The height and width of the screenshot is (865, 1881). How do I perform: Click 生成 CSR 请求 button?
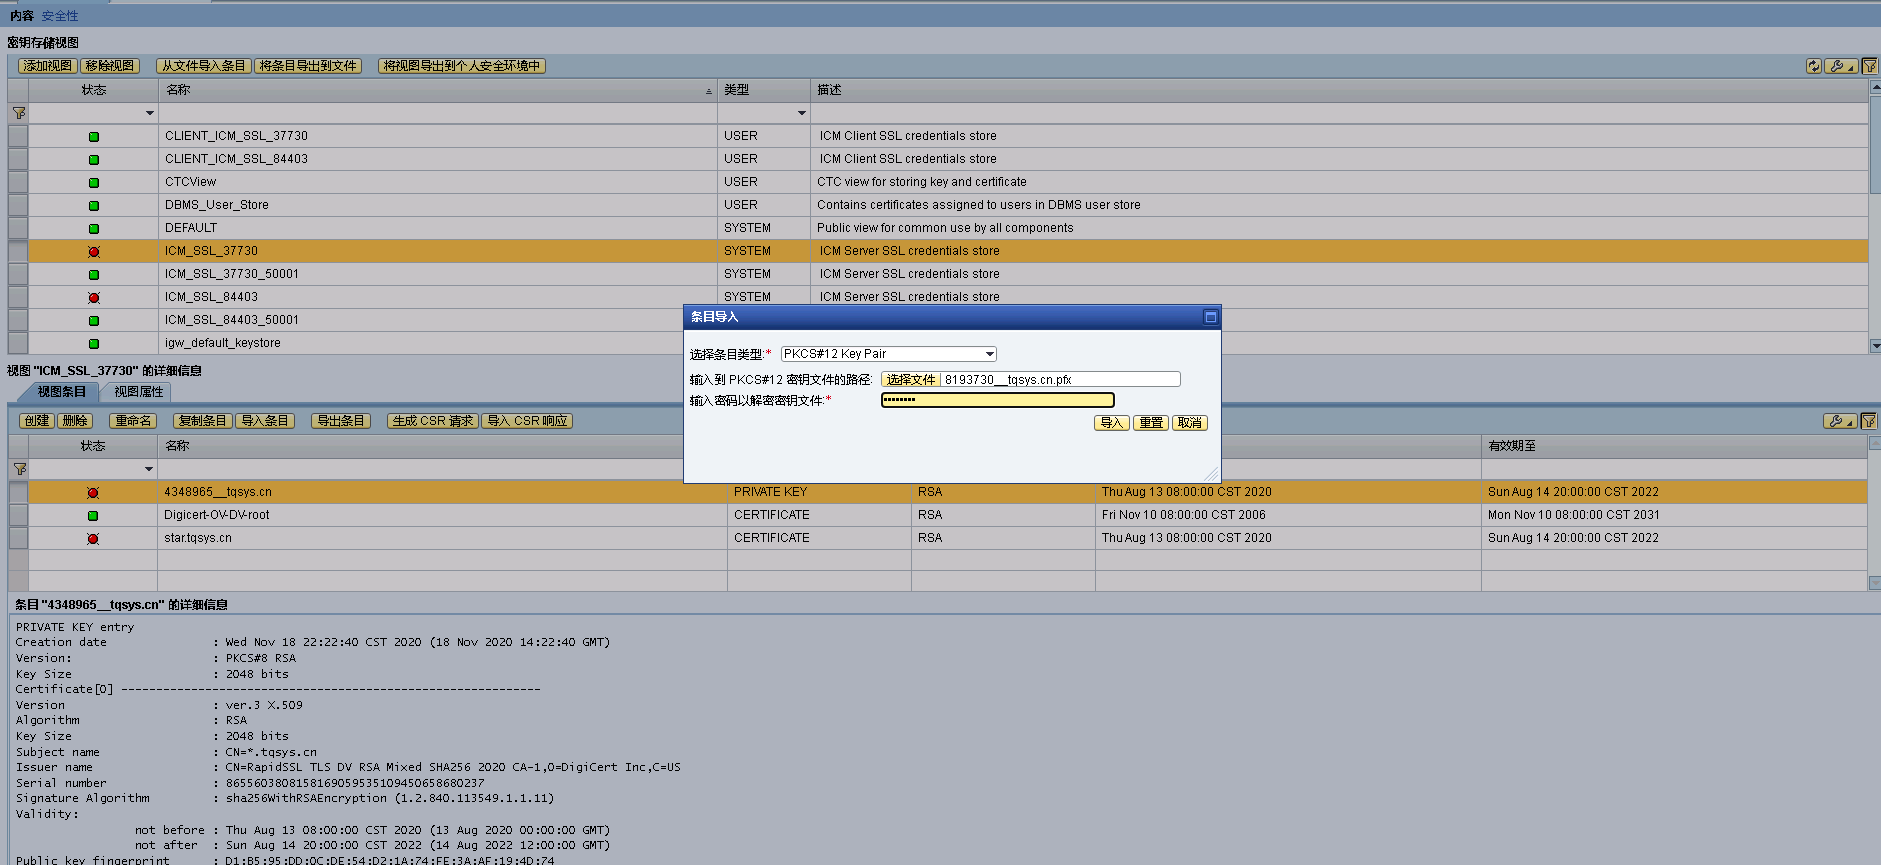pyautogui.click(x=433, y=421)
